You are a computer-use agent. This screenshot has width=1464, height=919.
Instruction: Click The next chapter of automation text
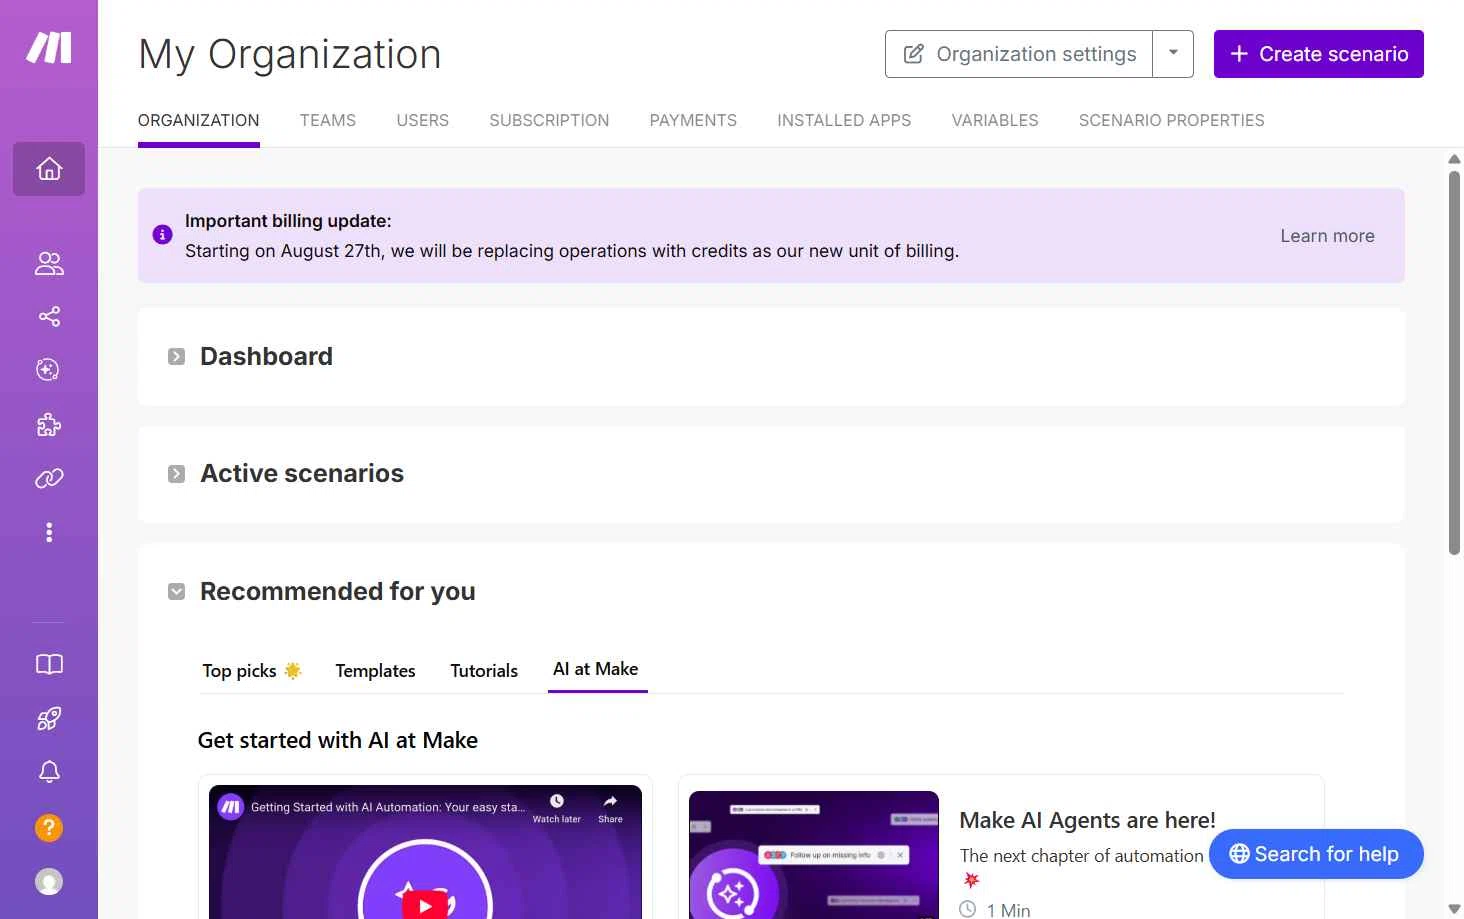(1082, 856)
